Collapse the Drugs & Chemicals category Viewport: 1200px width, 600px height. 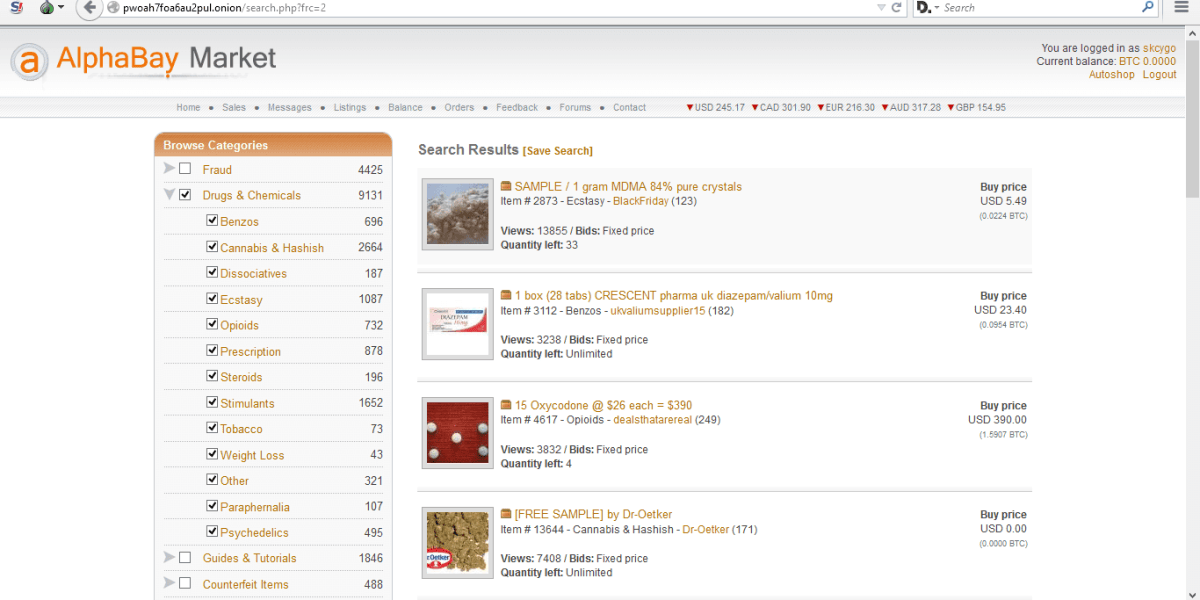169,195
